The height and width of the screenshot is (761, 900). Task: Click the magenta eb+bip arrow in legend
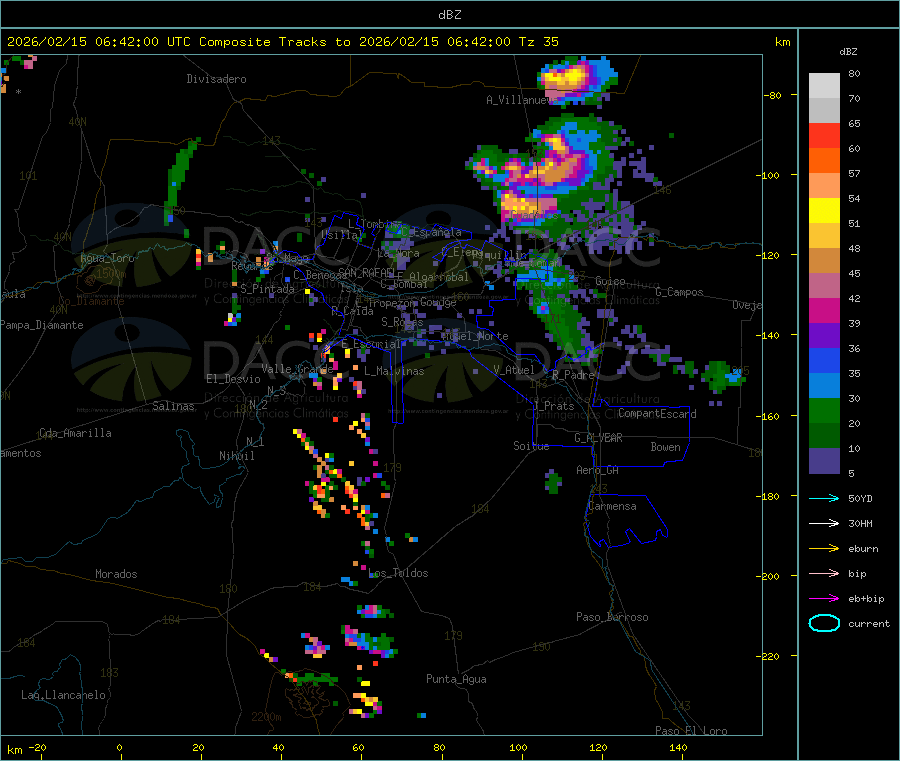tap(824, 598)
